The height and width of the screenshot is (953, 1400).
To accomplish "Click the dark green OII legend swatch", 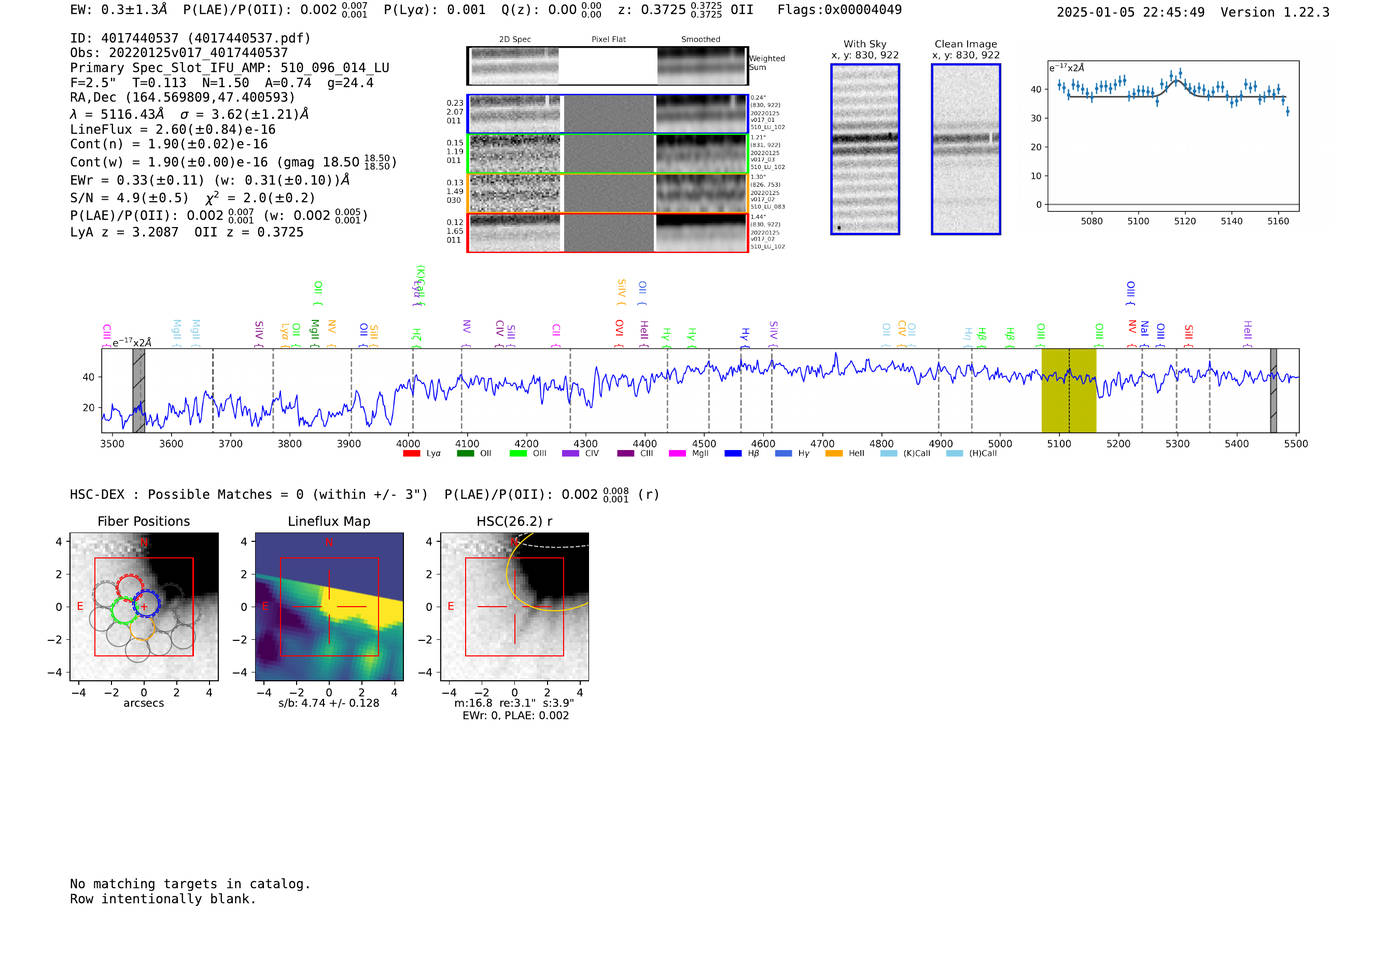I will tap(464, 454).
